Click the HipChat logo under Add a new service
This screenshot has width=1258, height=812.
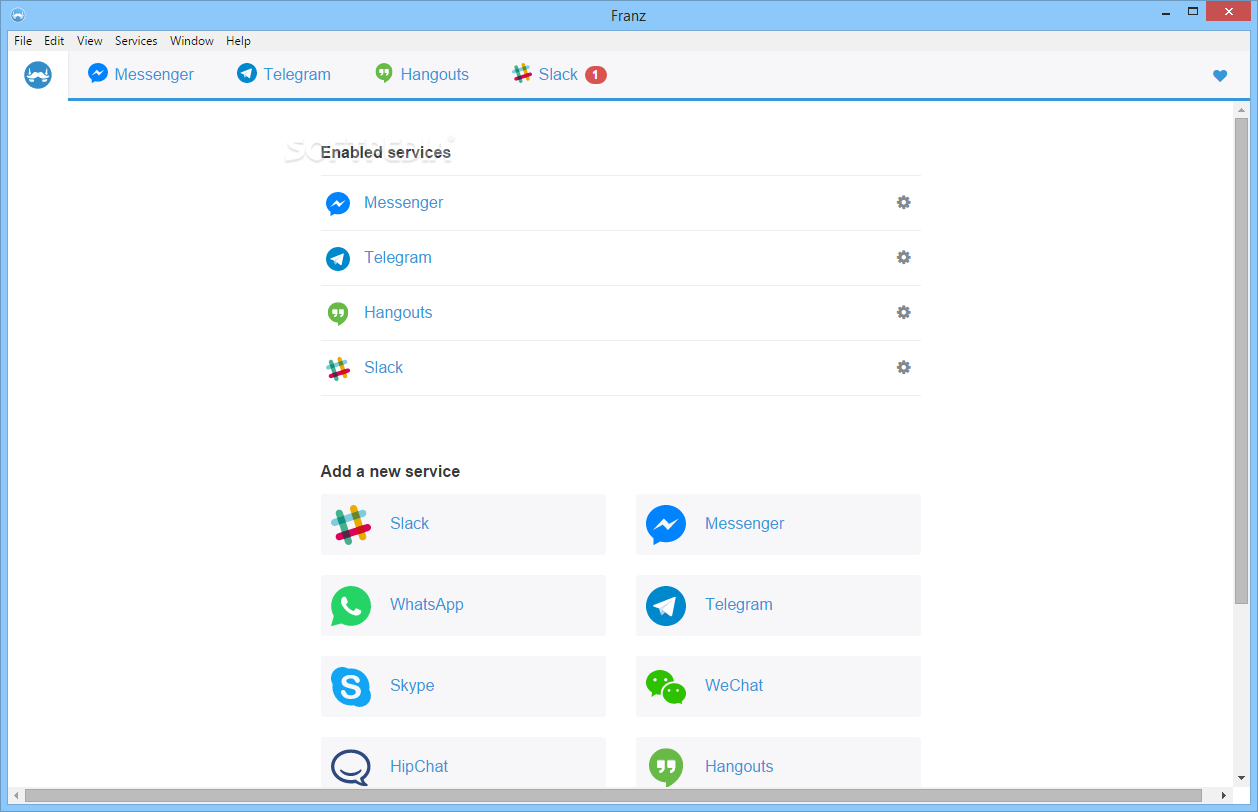click(351, 767)
